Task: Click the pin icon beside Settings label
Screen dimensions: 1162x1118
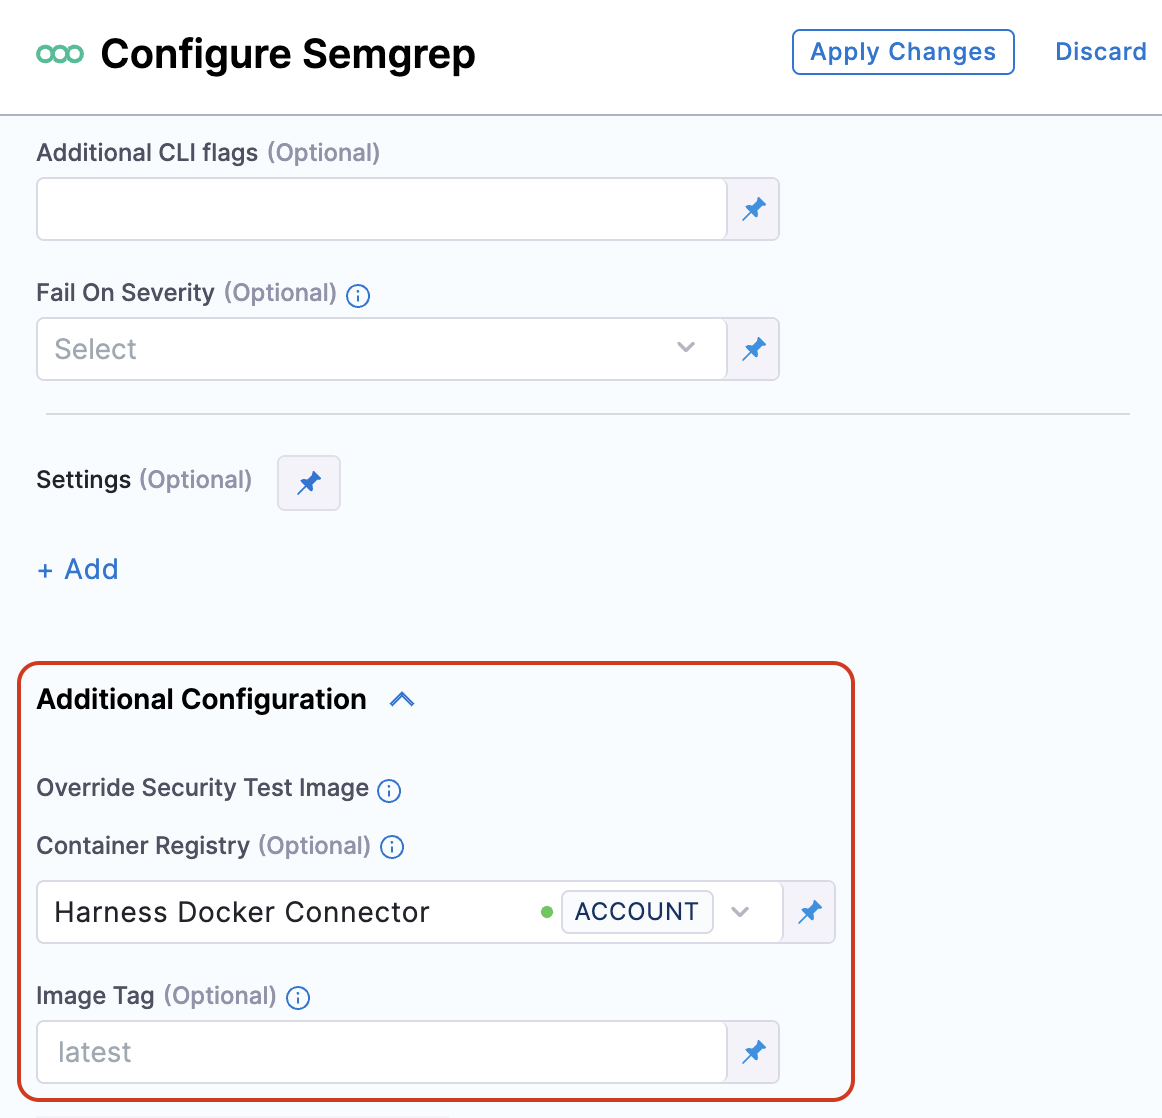Action: coord(309,483)
